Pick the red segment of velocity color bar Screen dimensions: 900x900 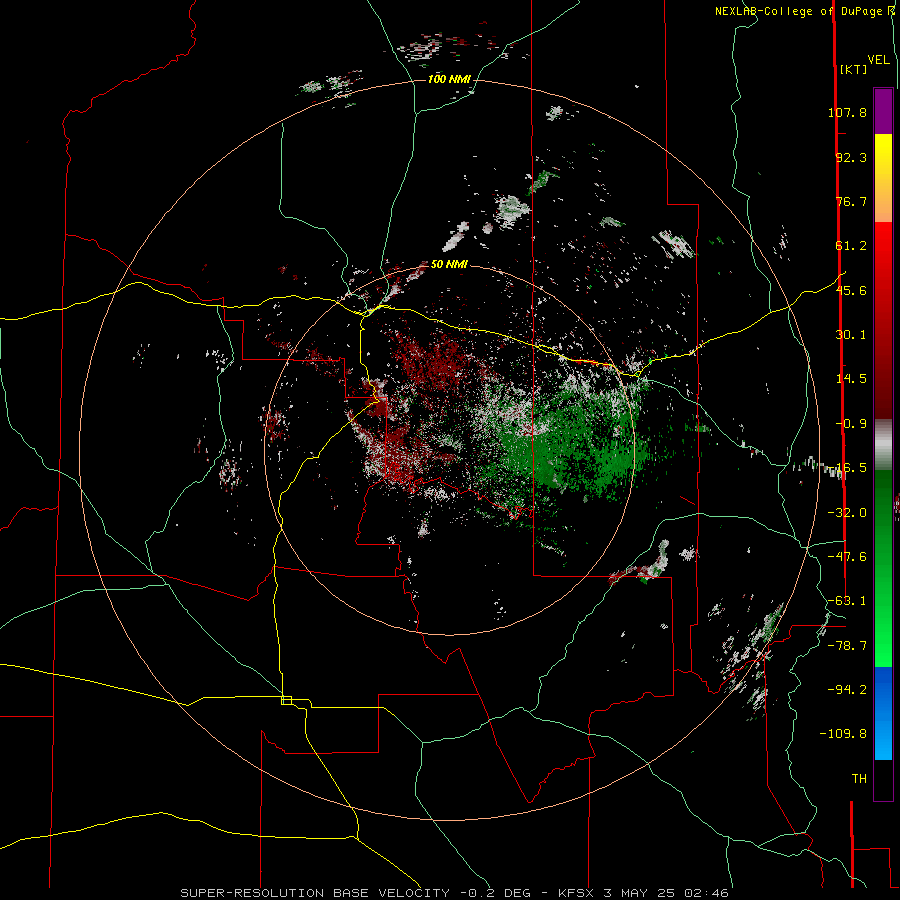pyautogui.click(x=883, y=320)
